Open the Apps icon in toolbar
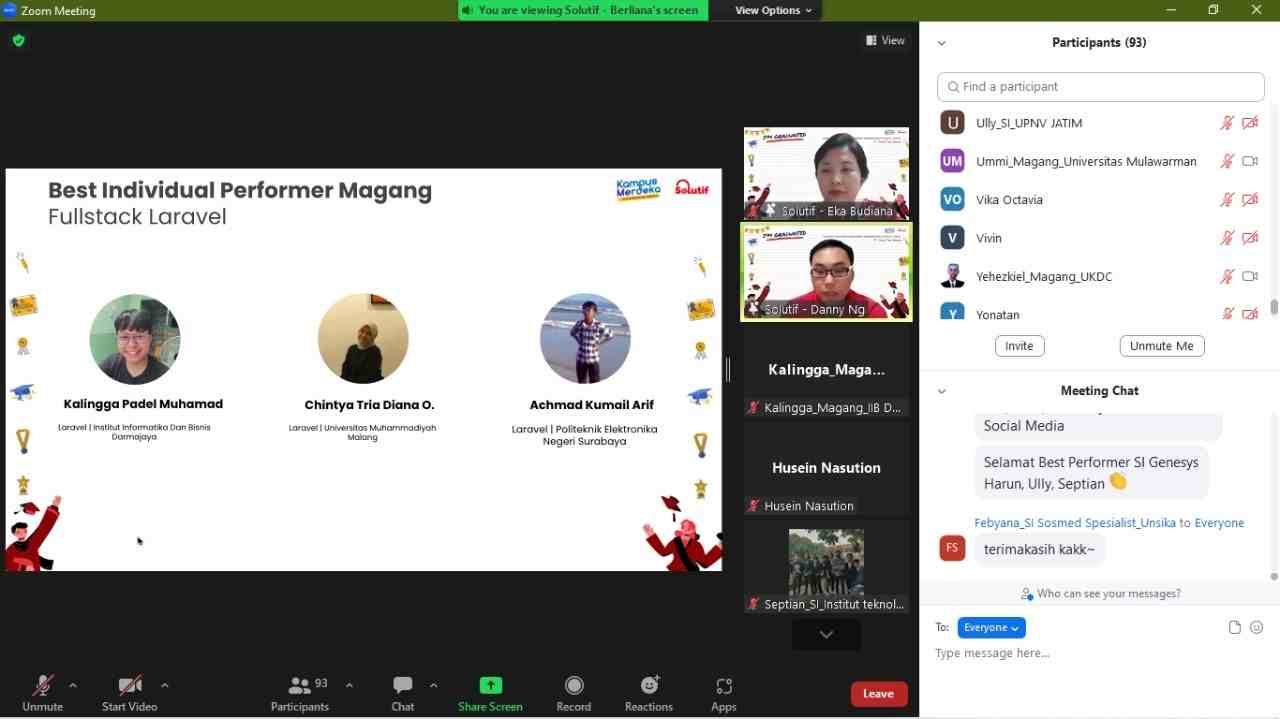This screenshot has height=719, width=1280. tap(724, 686)
